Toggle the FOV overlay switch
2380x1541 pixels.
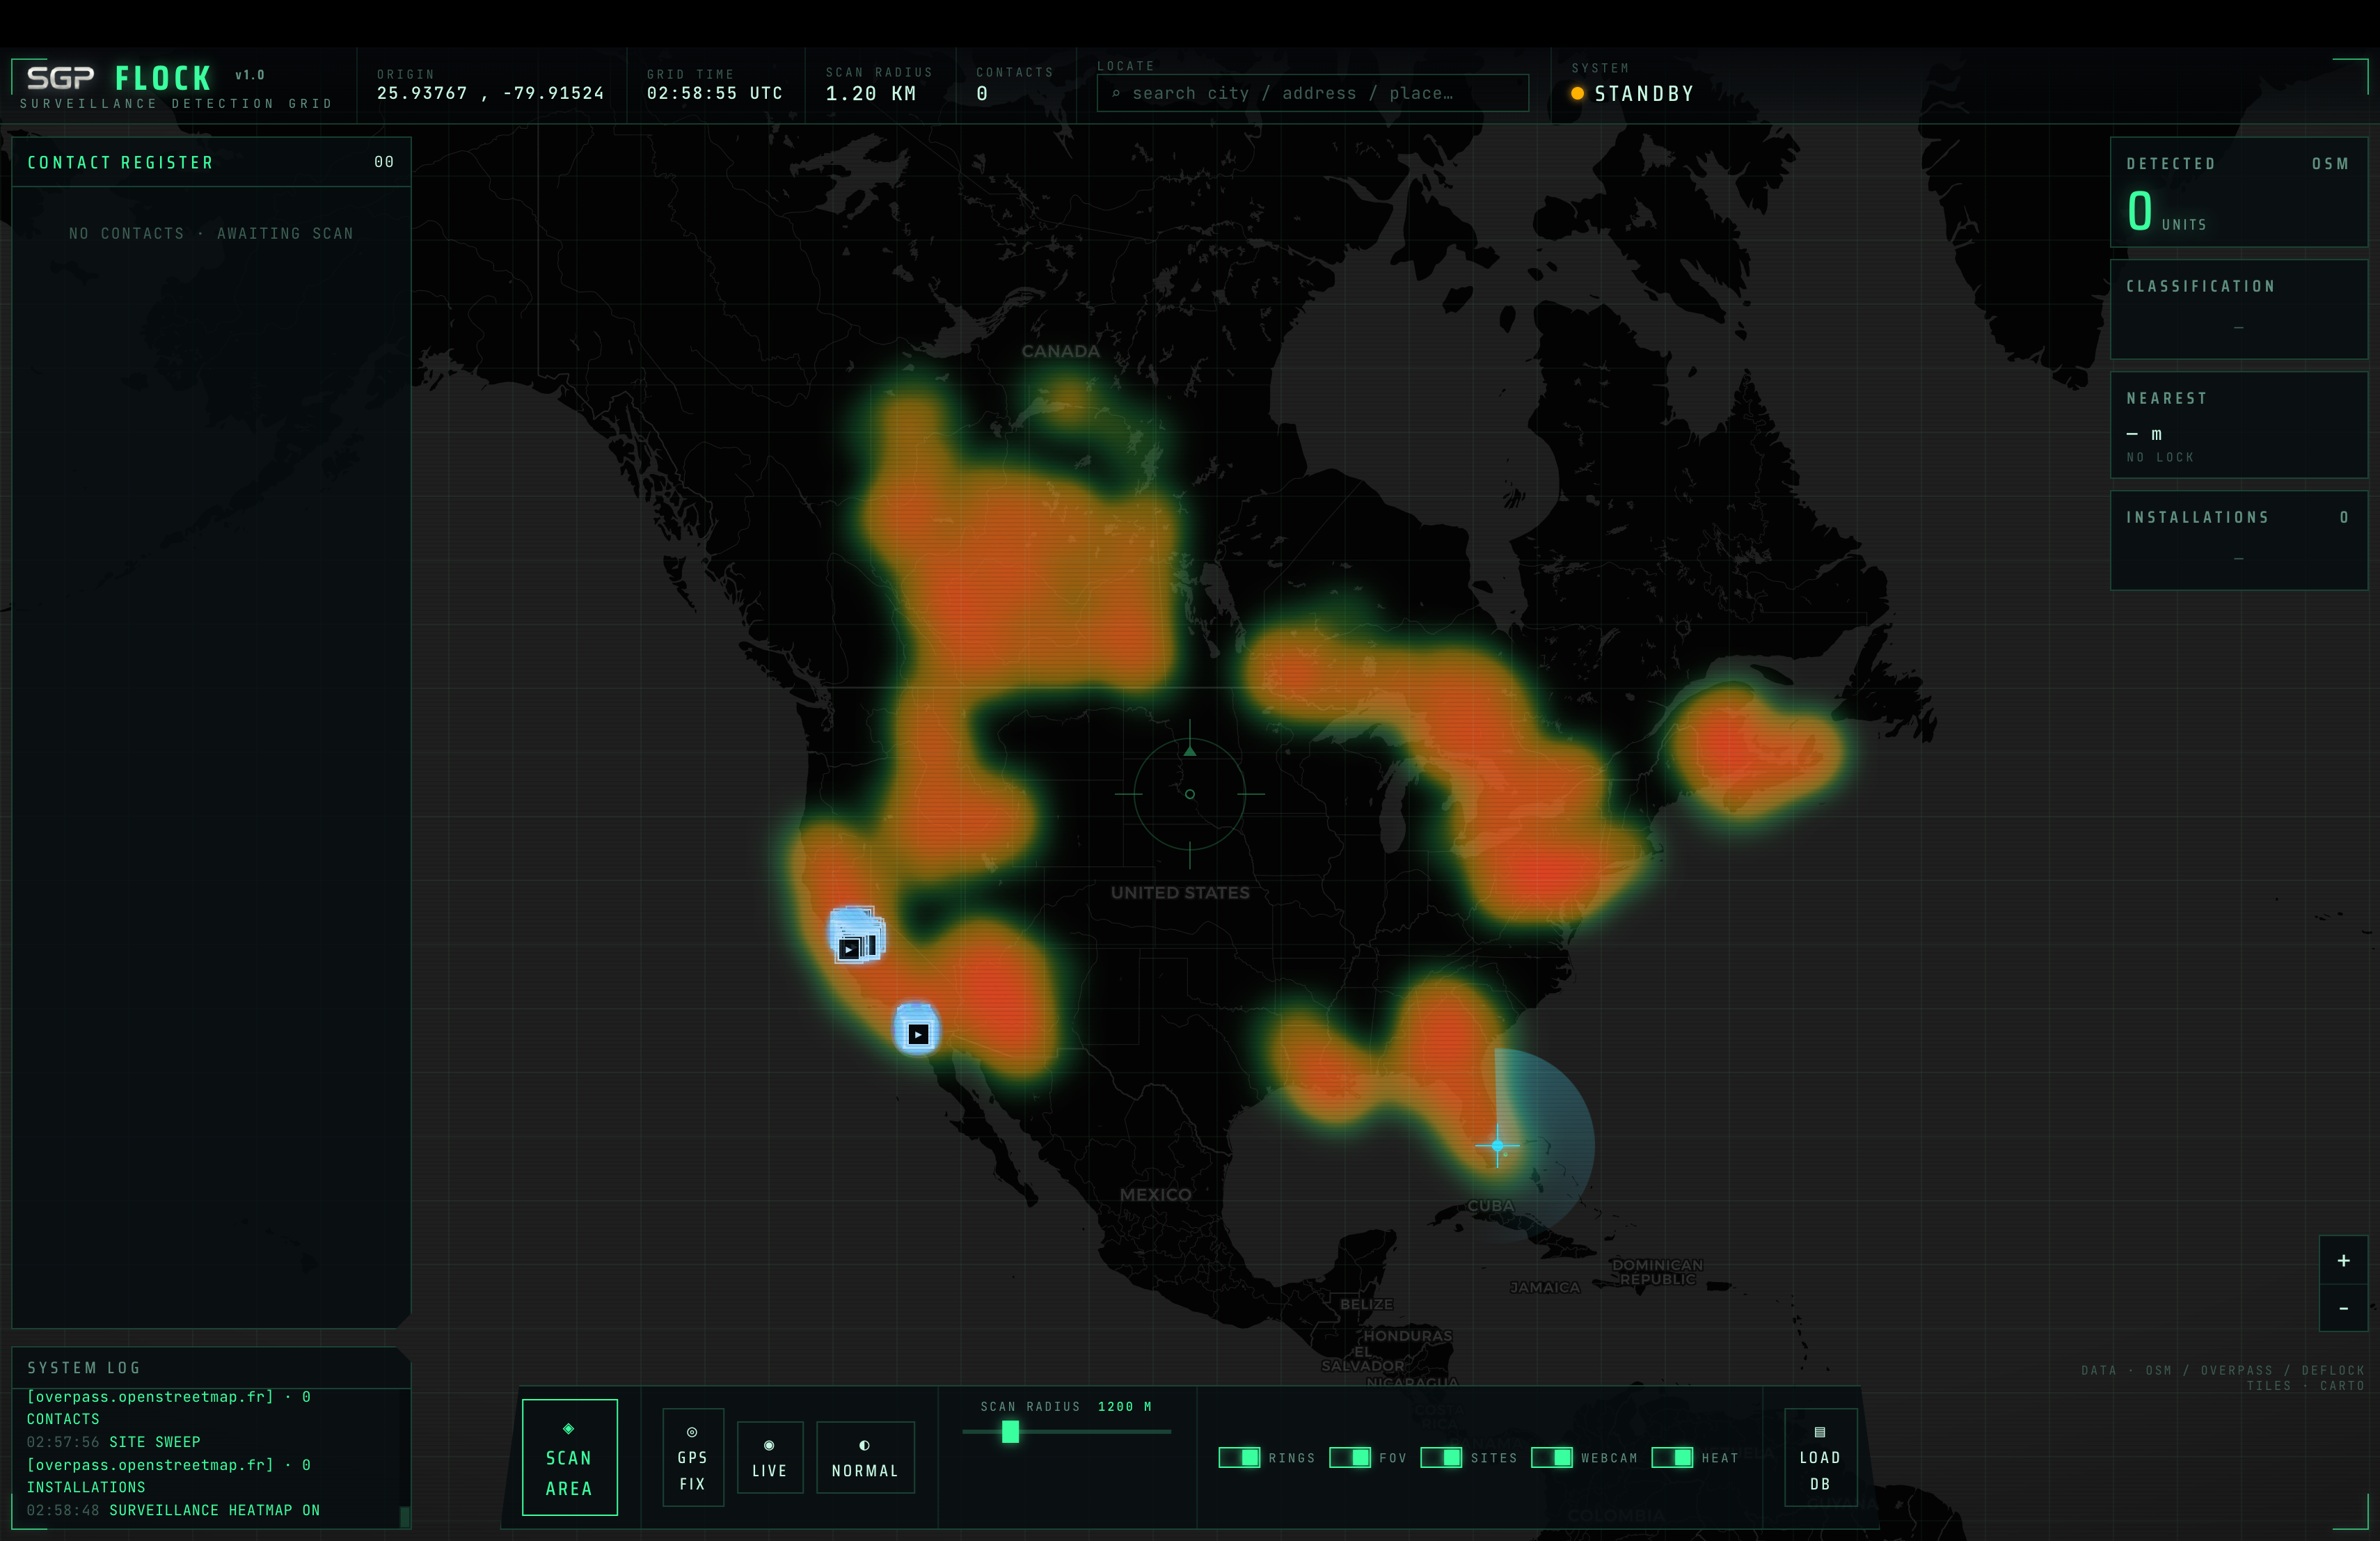coord(1350,1457)
